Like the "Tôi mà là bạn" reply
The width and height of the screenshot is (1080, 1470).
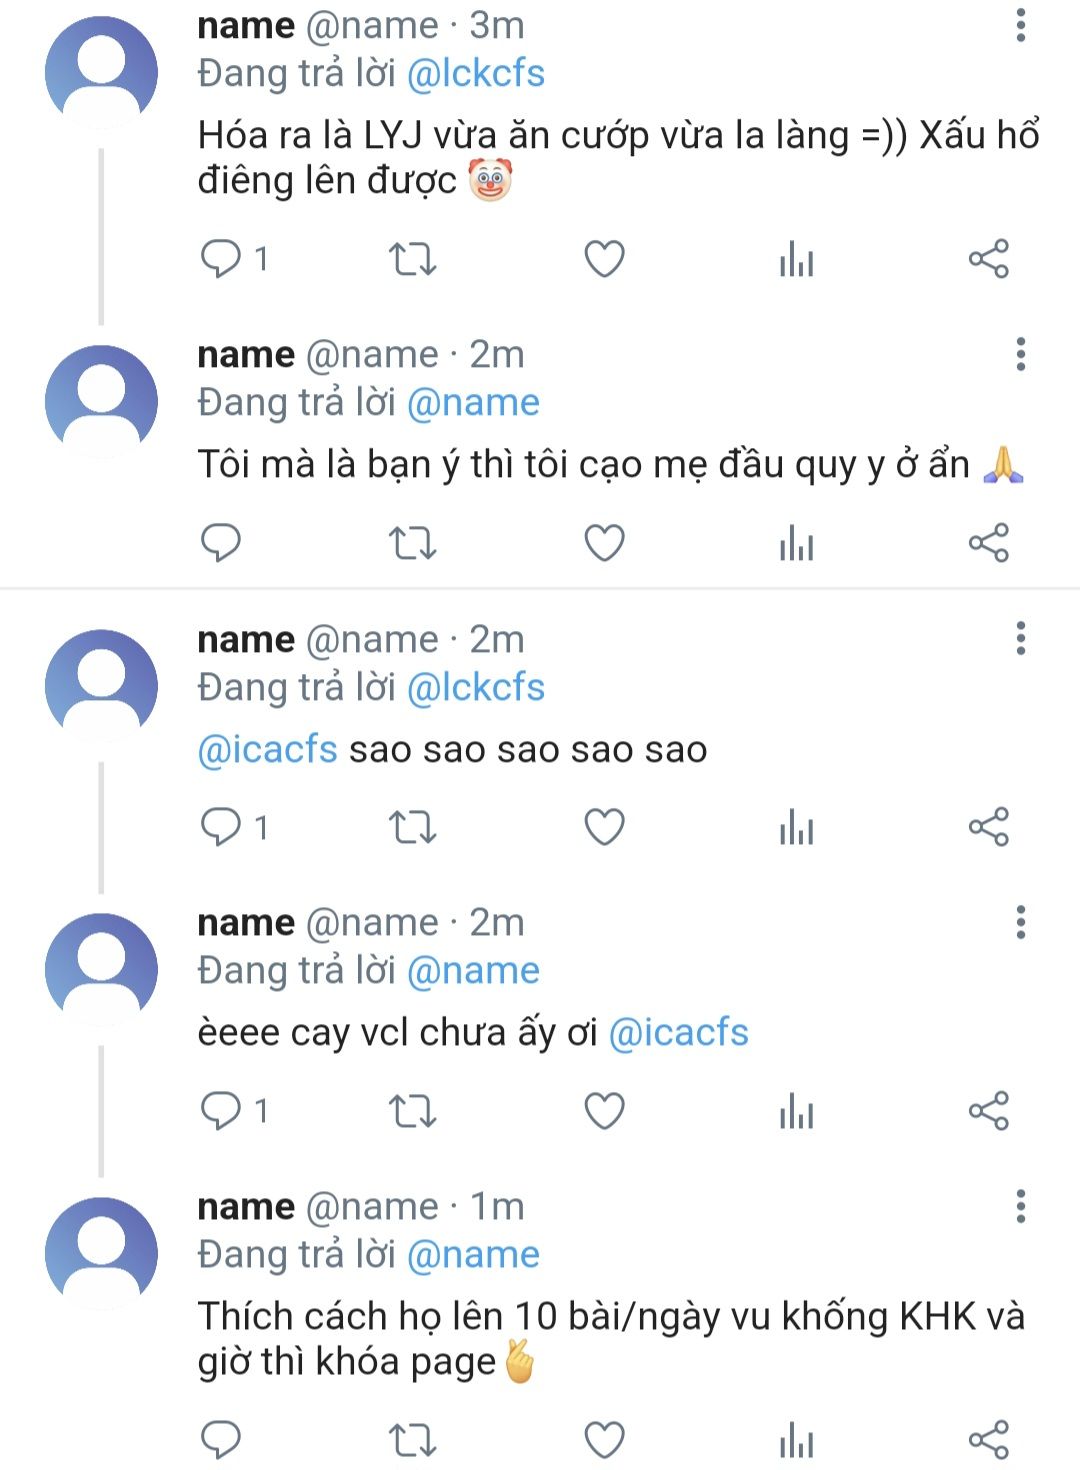tap(604, 543)
